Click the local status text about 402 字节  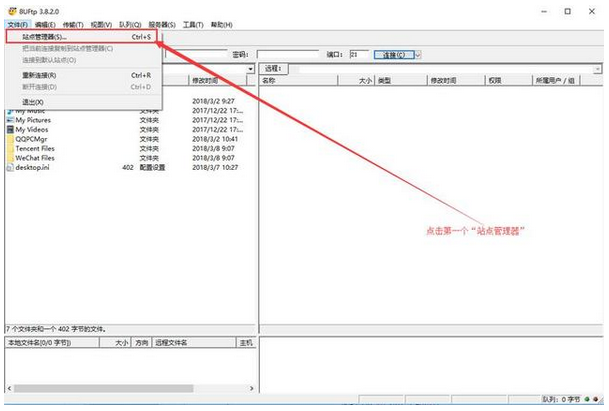pyautogui.click(x=56, y=329)
